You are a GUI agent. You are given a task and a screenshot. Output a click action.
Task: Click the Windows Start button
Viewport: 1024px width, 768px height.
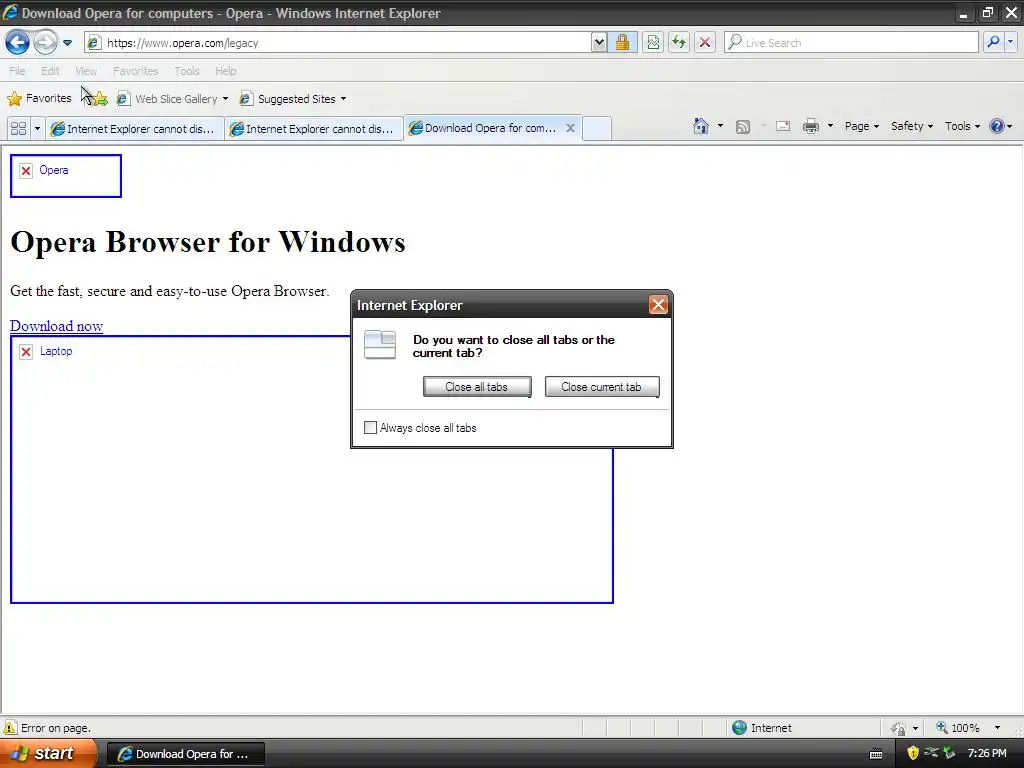point(48,753)
